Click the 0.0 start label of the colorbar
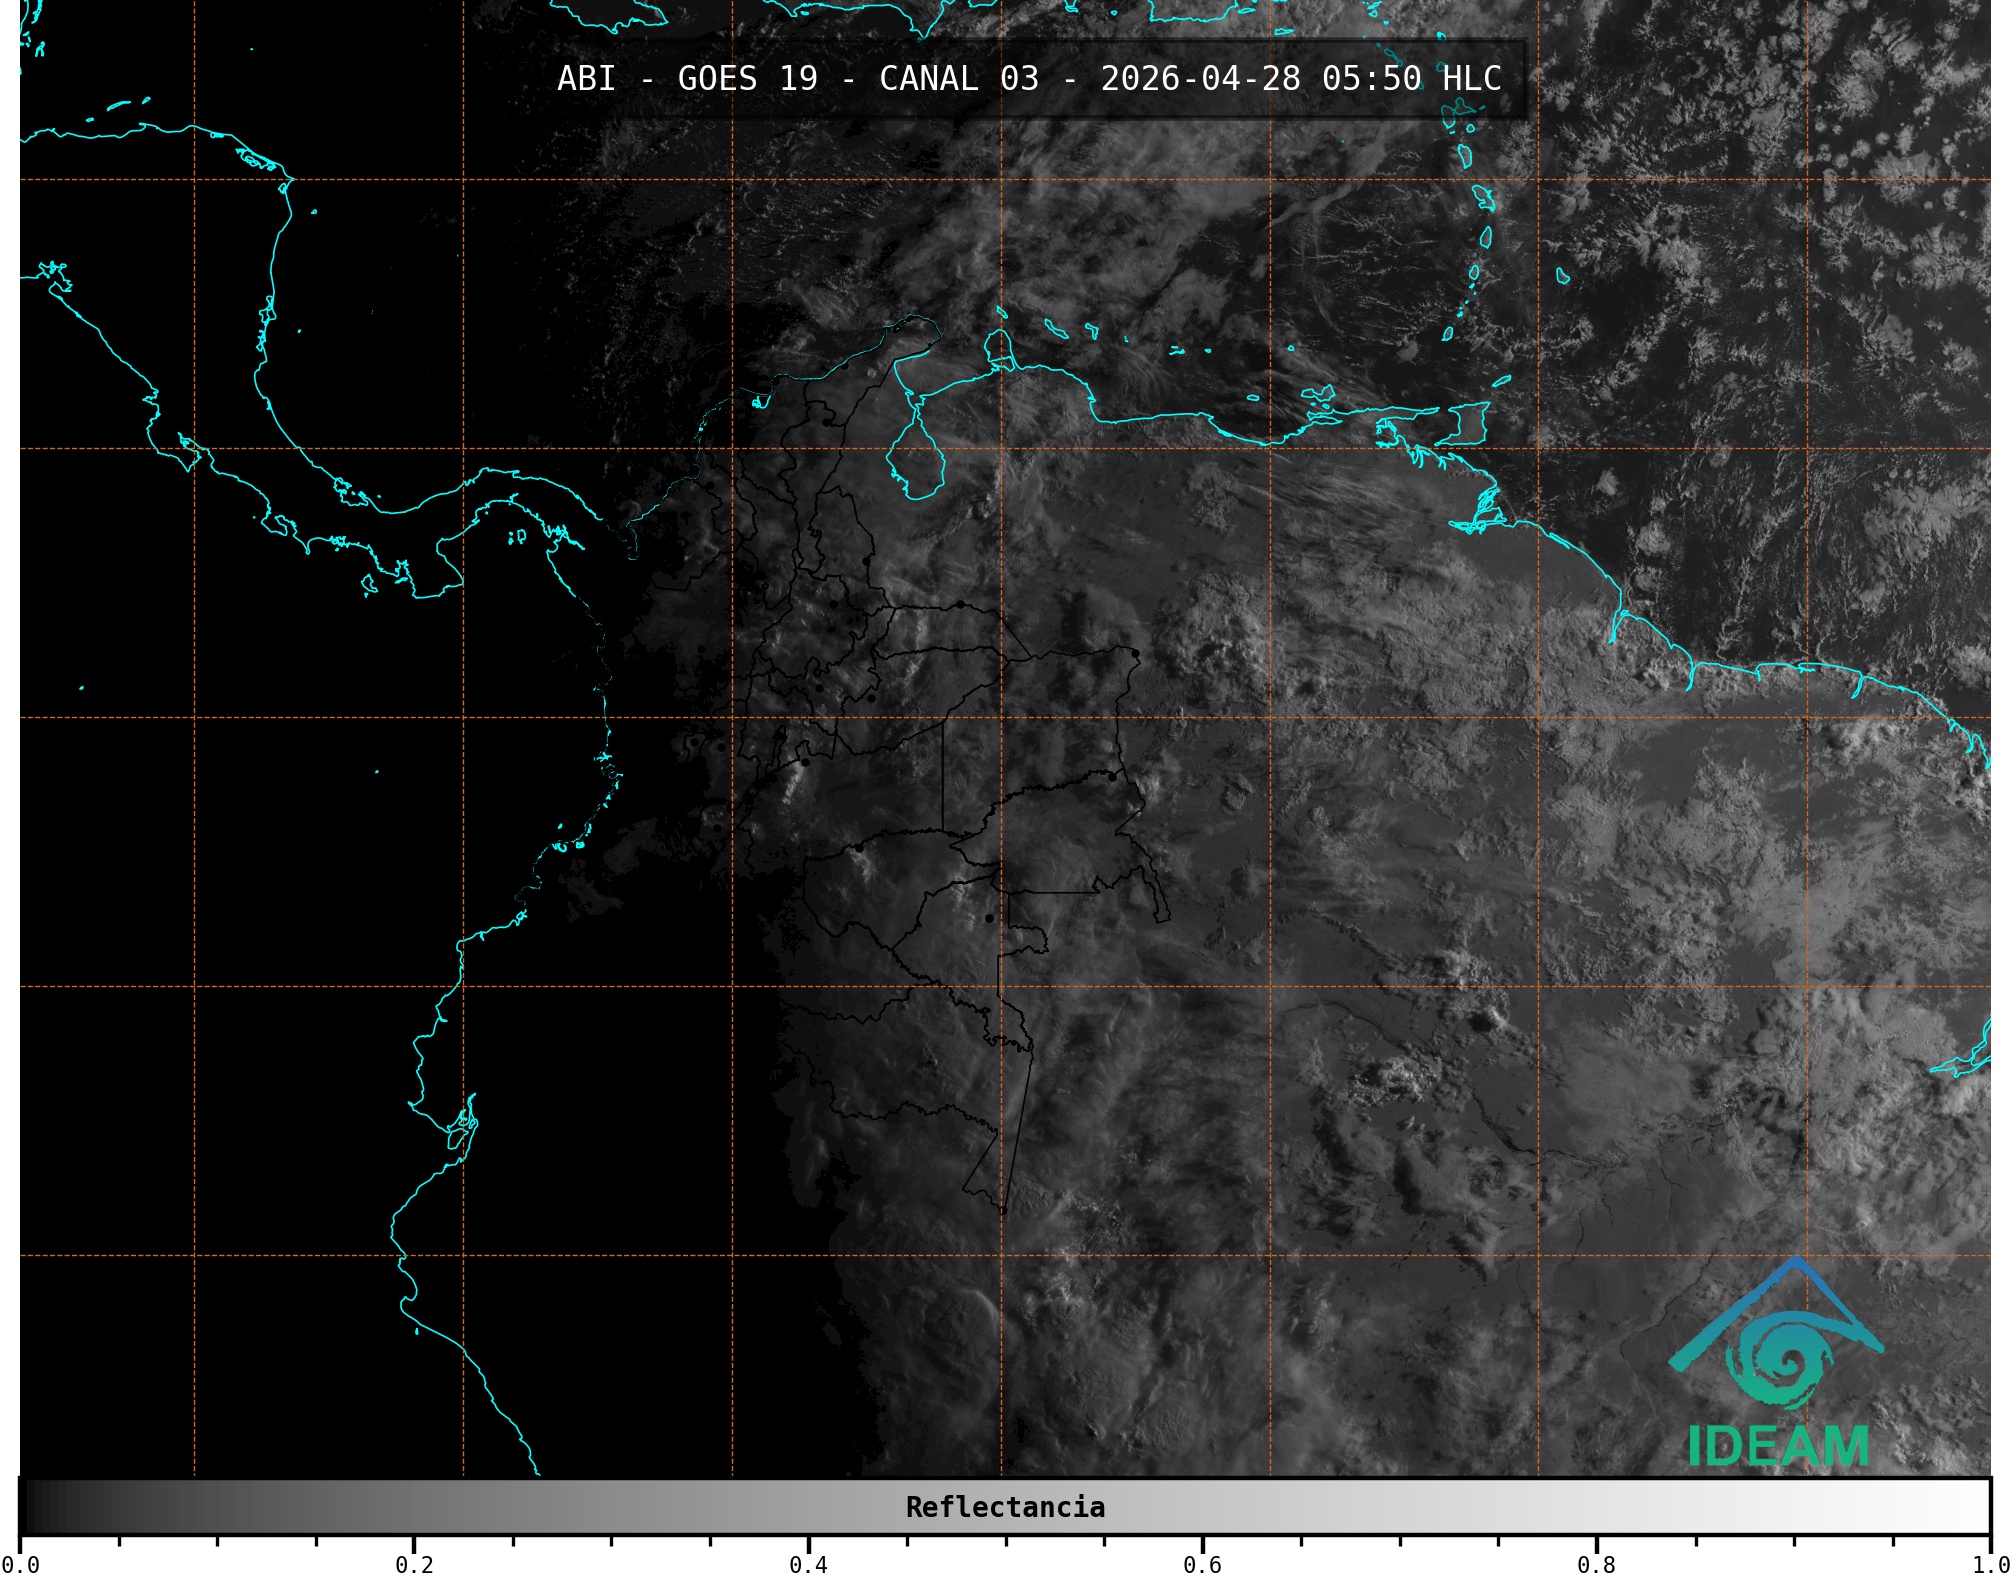Viewport: 2011px width, 1577px height. [x=20, y=1563]
